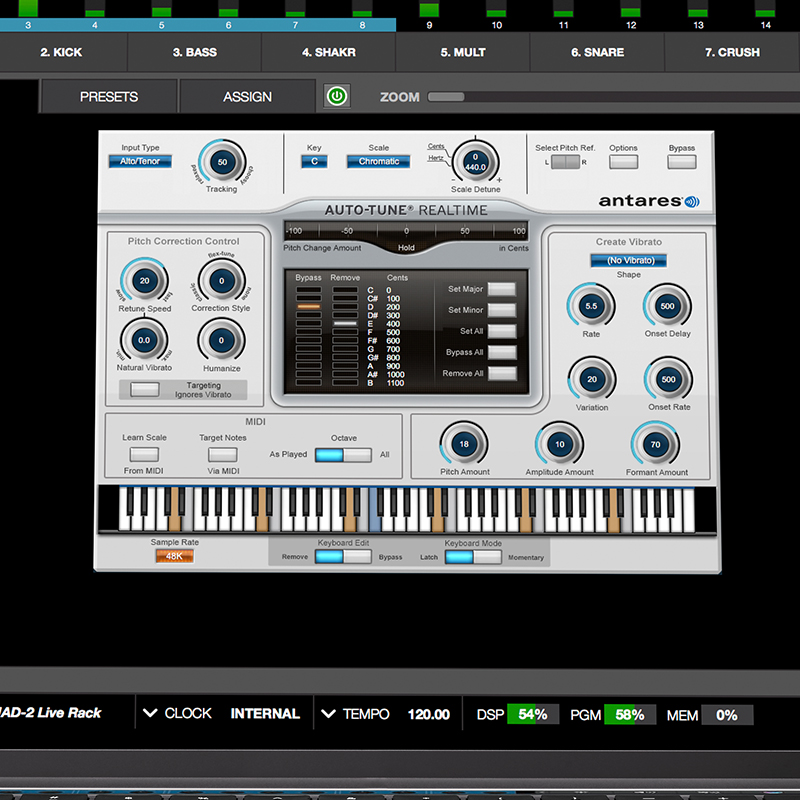Click the MEM 0% usage meter
This screenshot has width=800, height=800.
pos(727,715)
